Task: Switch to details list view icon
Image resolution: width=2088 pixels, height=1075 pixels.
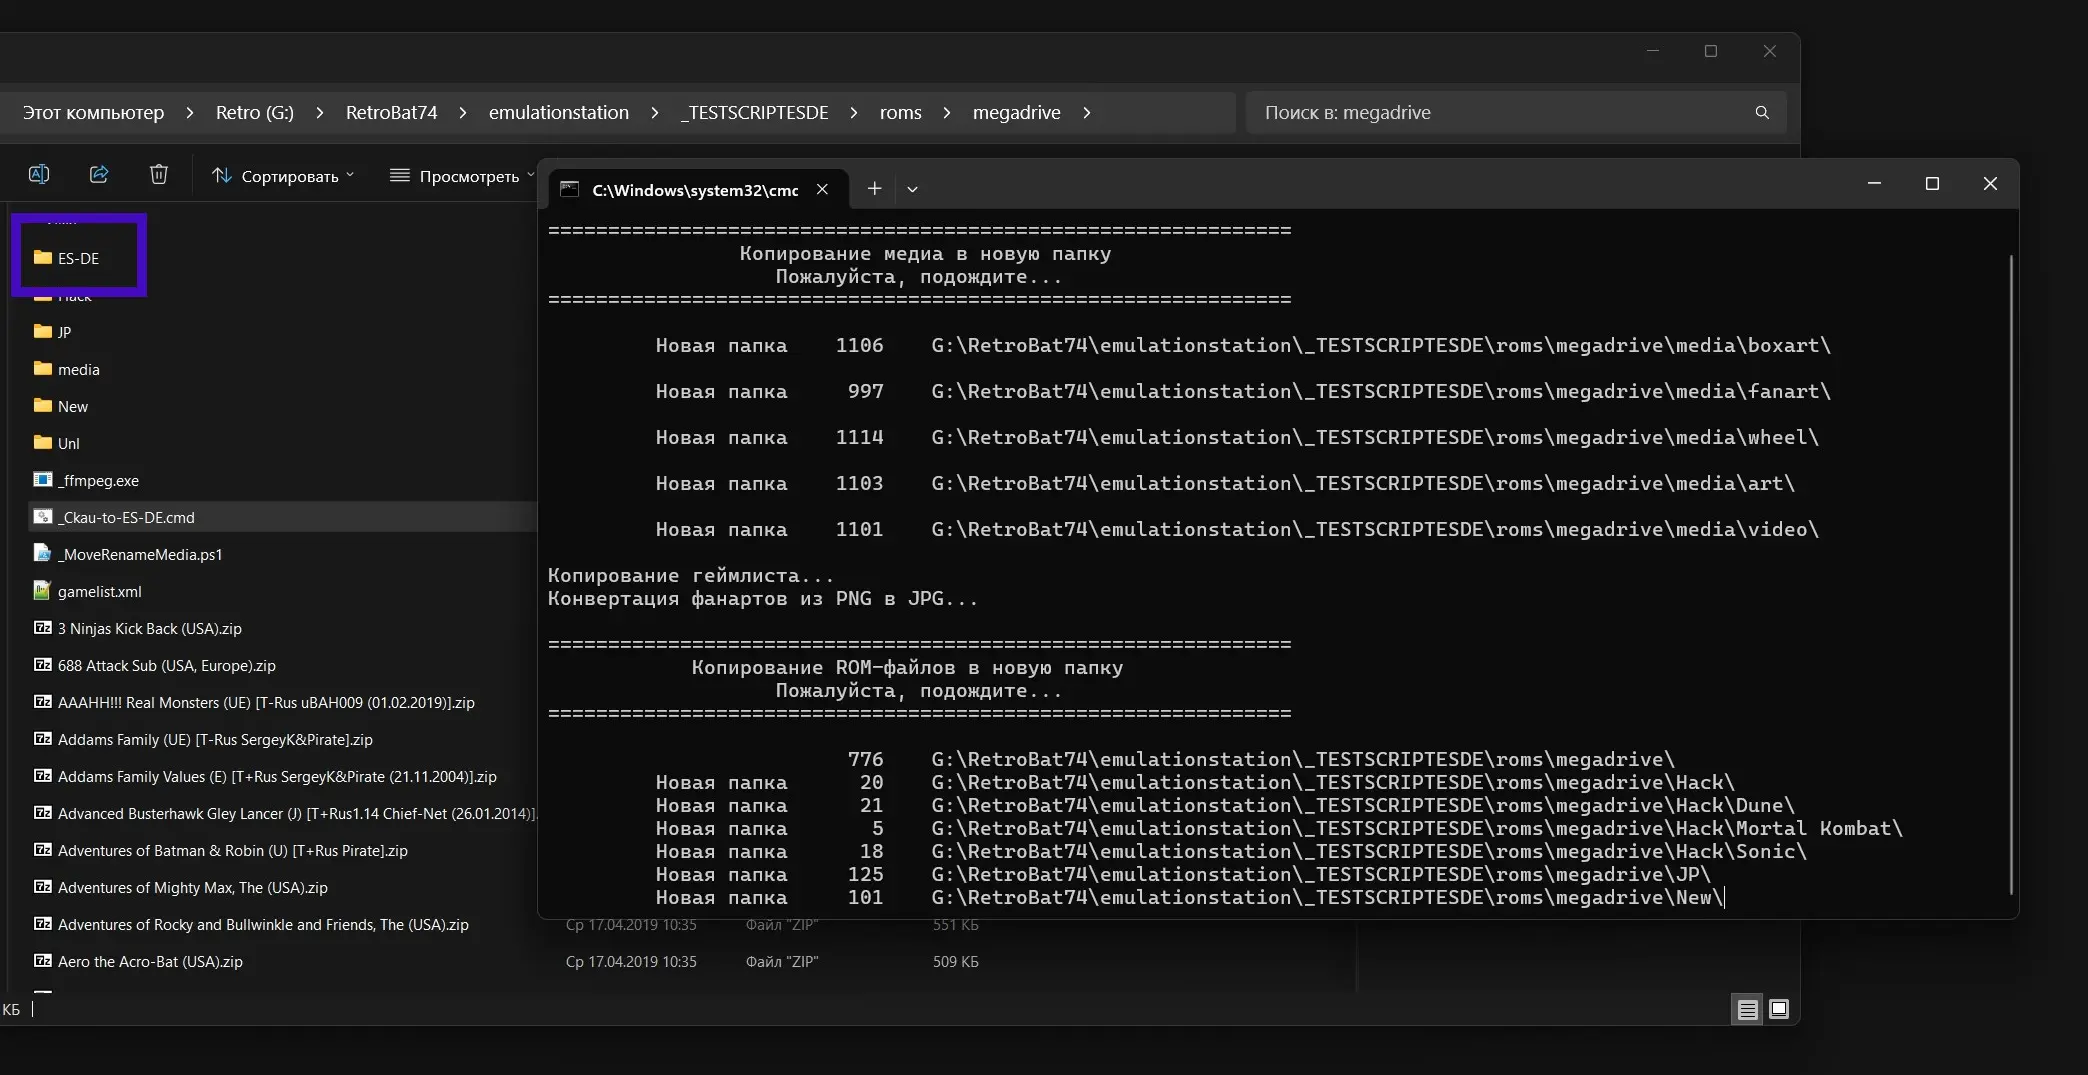Action: [1747, 1010]
